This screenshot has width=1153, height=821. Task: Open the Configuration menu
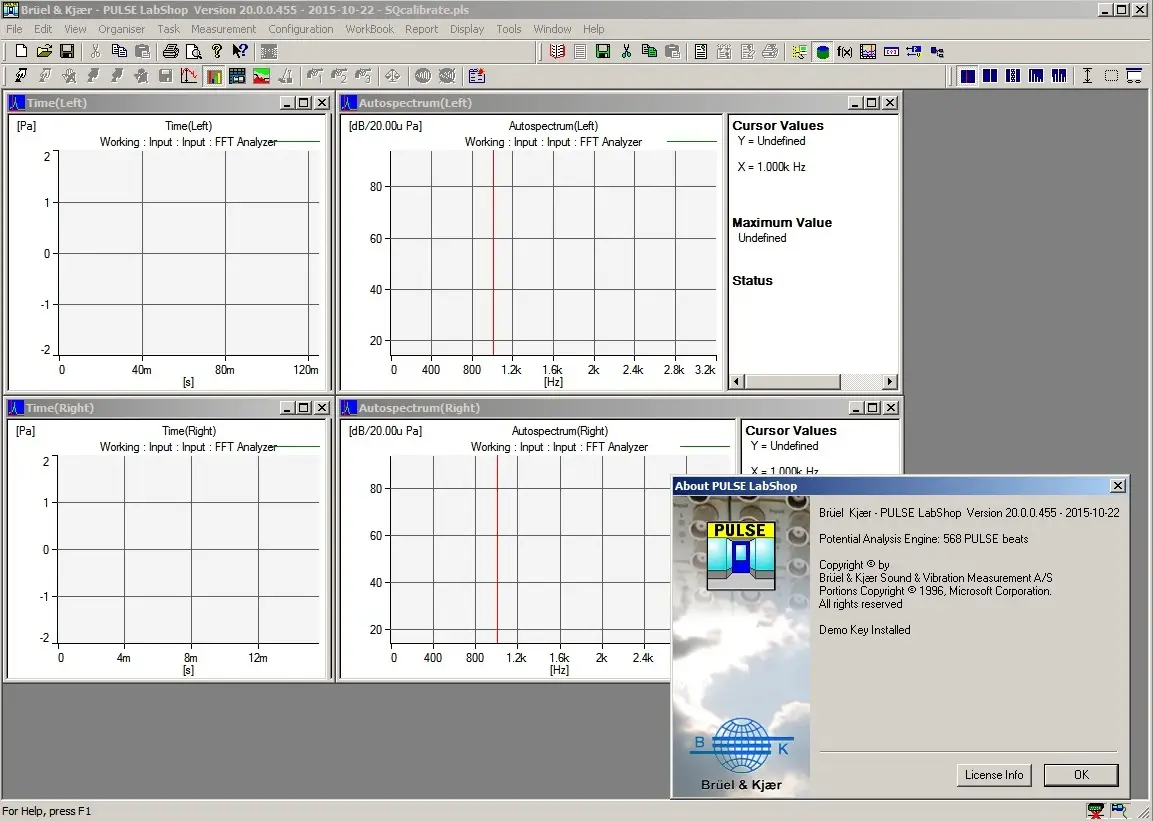pyautogui.click(x=300, y=29)
